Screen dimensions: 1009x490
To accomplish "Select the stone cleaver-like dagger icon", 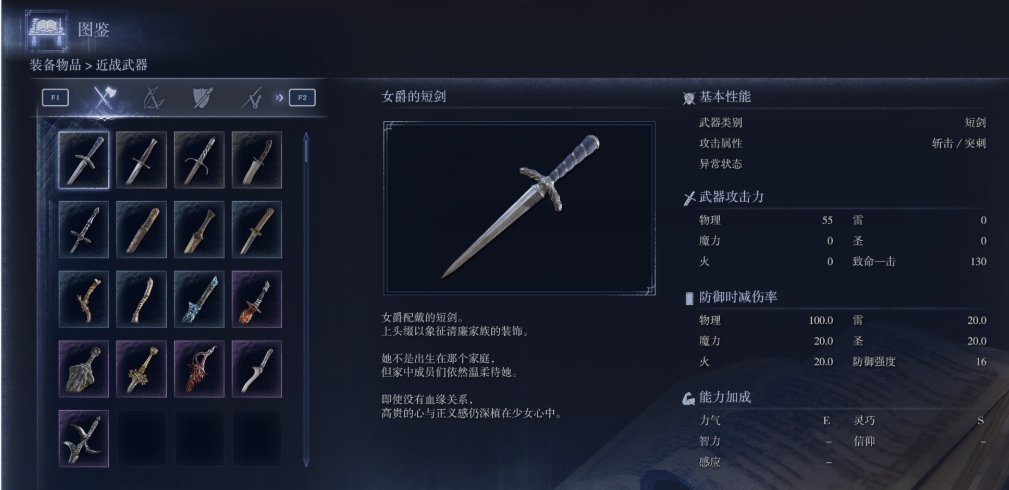I will coord(84,369).
